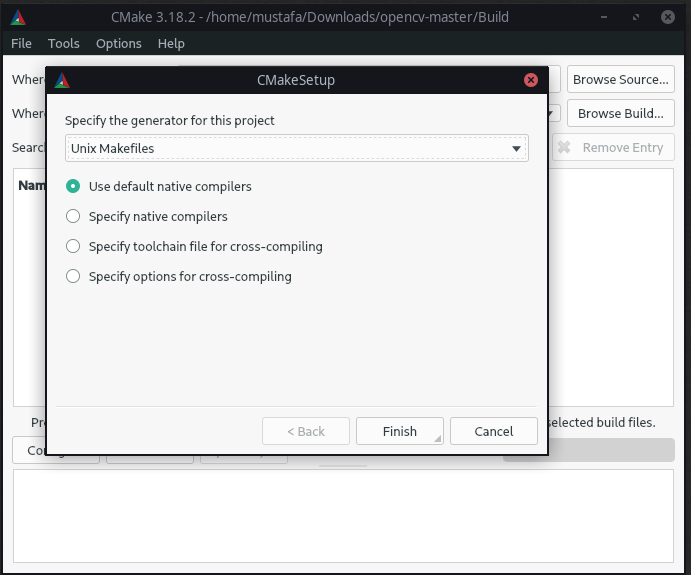
Task: Close the CMake main window
Action: [x=668, y=17]
